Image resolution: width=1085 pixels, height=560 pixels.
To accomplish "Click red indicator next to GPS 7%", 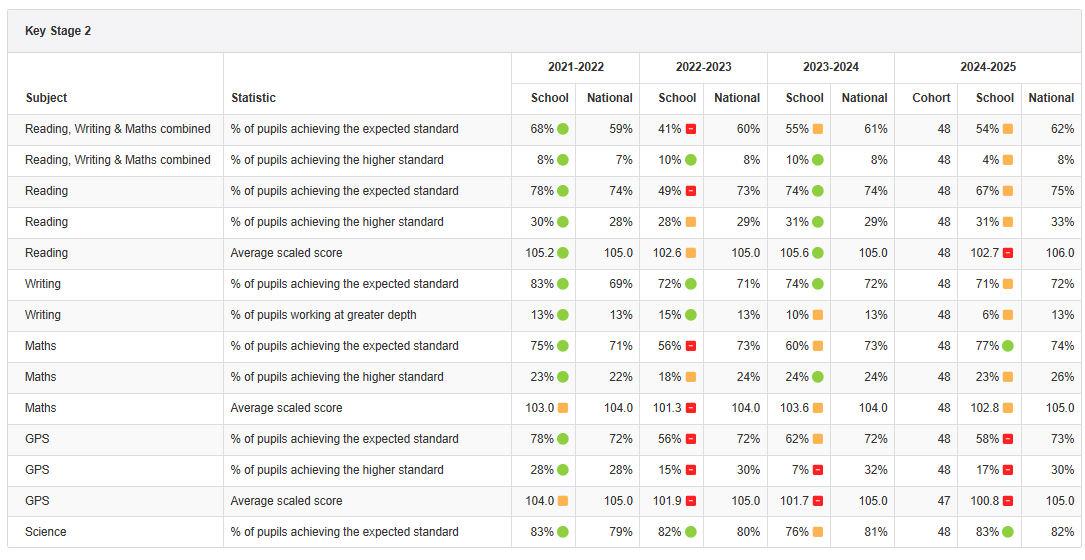I will [x=818, y=470].
